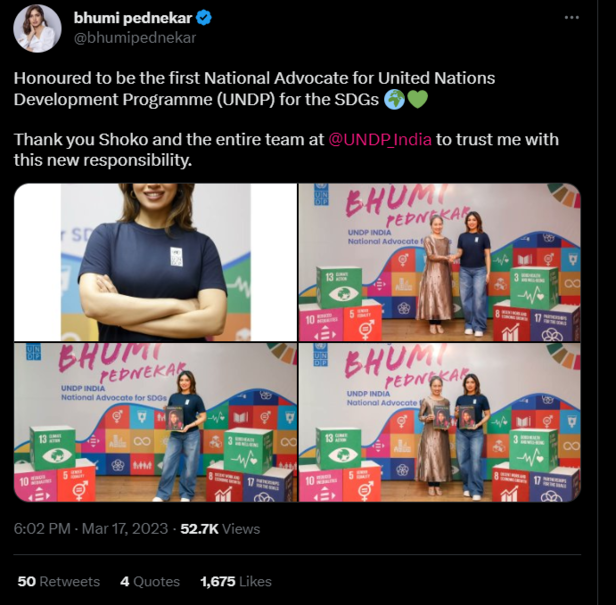Open the three-dot more options menu
616x605 pixels.
tap(572, 17)
